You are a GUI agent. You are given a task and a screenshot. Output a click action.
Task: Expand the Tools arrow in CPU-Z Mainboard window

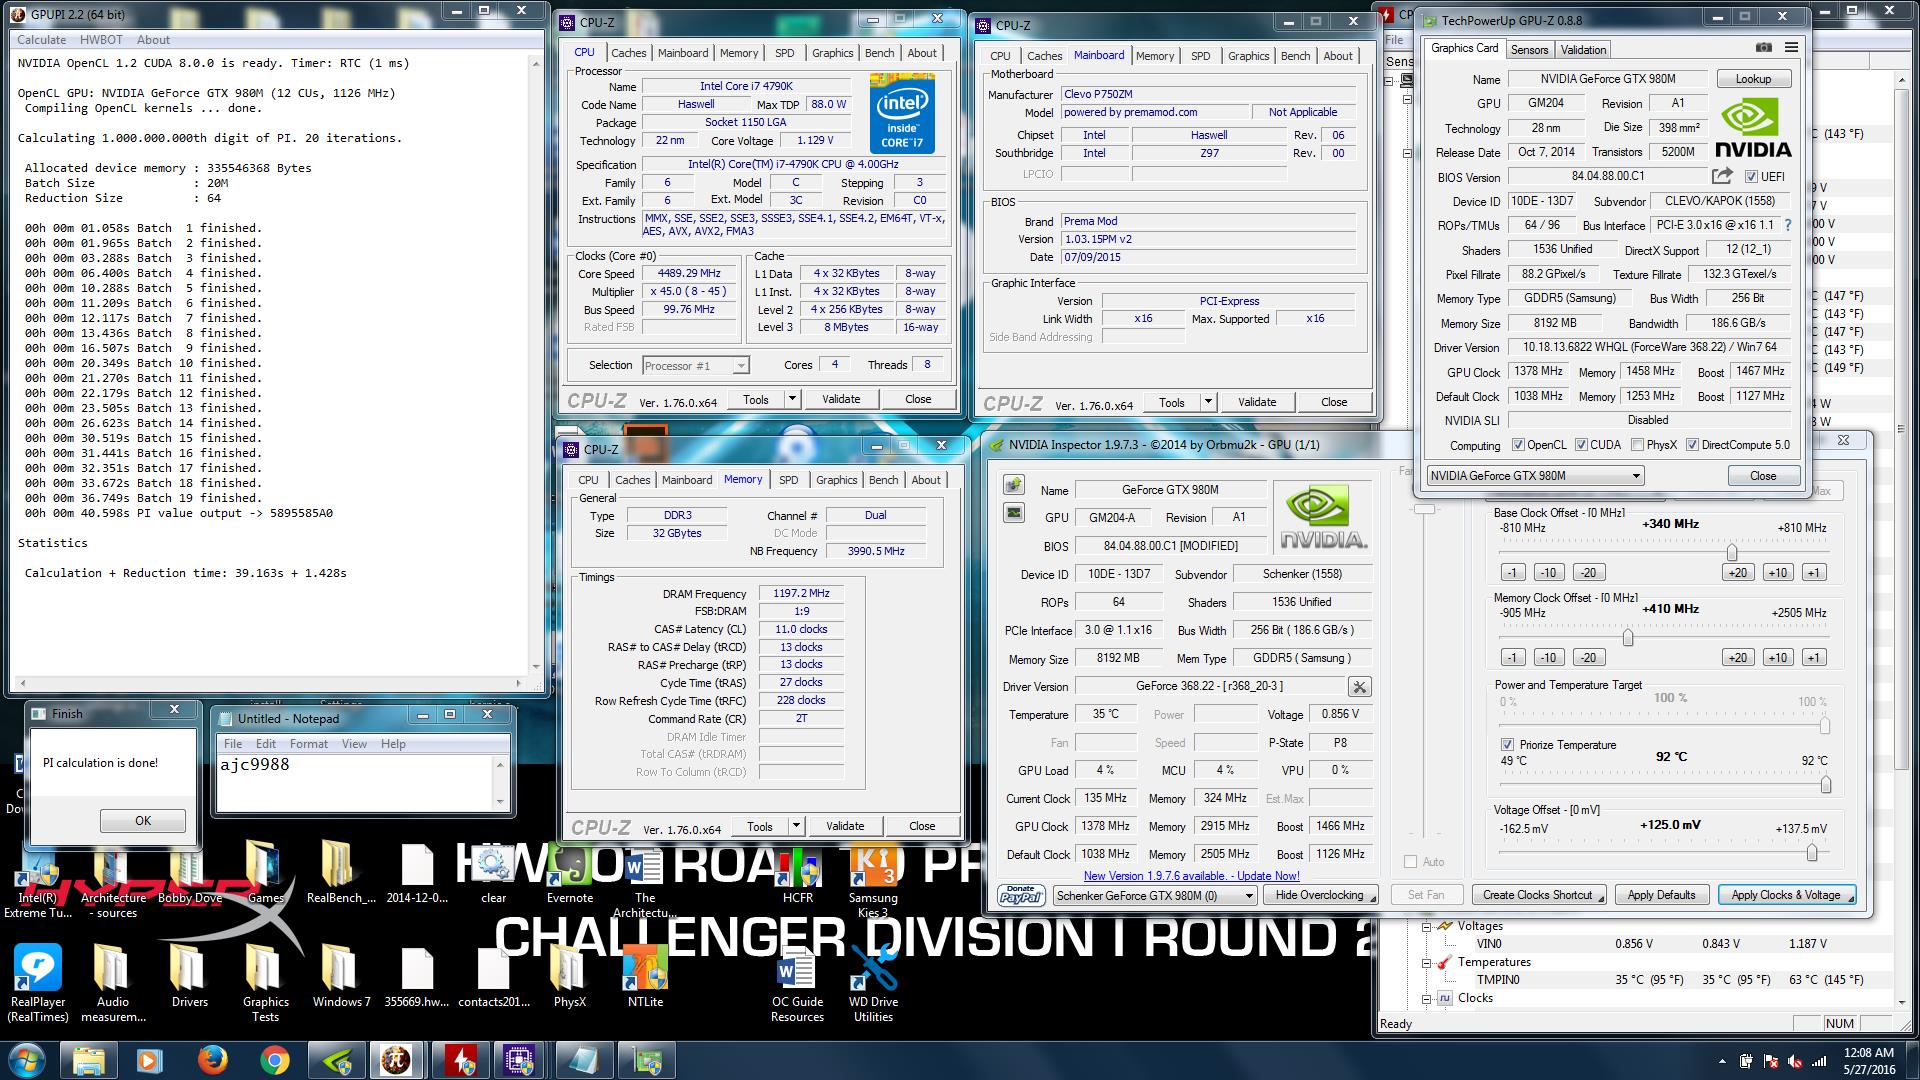click(1208, 402)
